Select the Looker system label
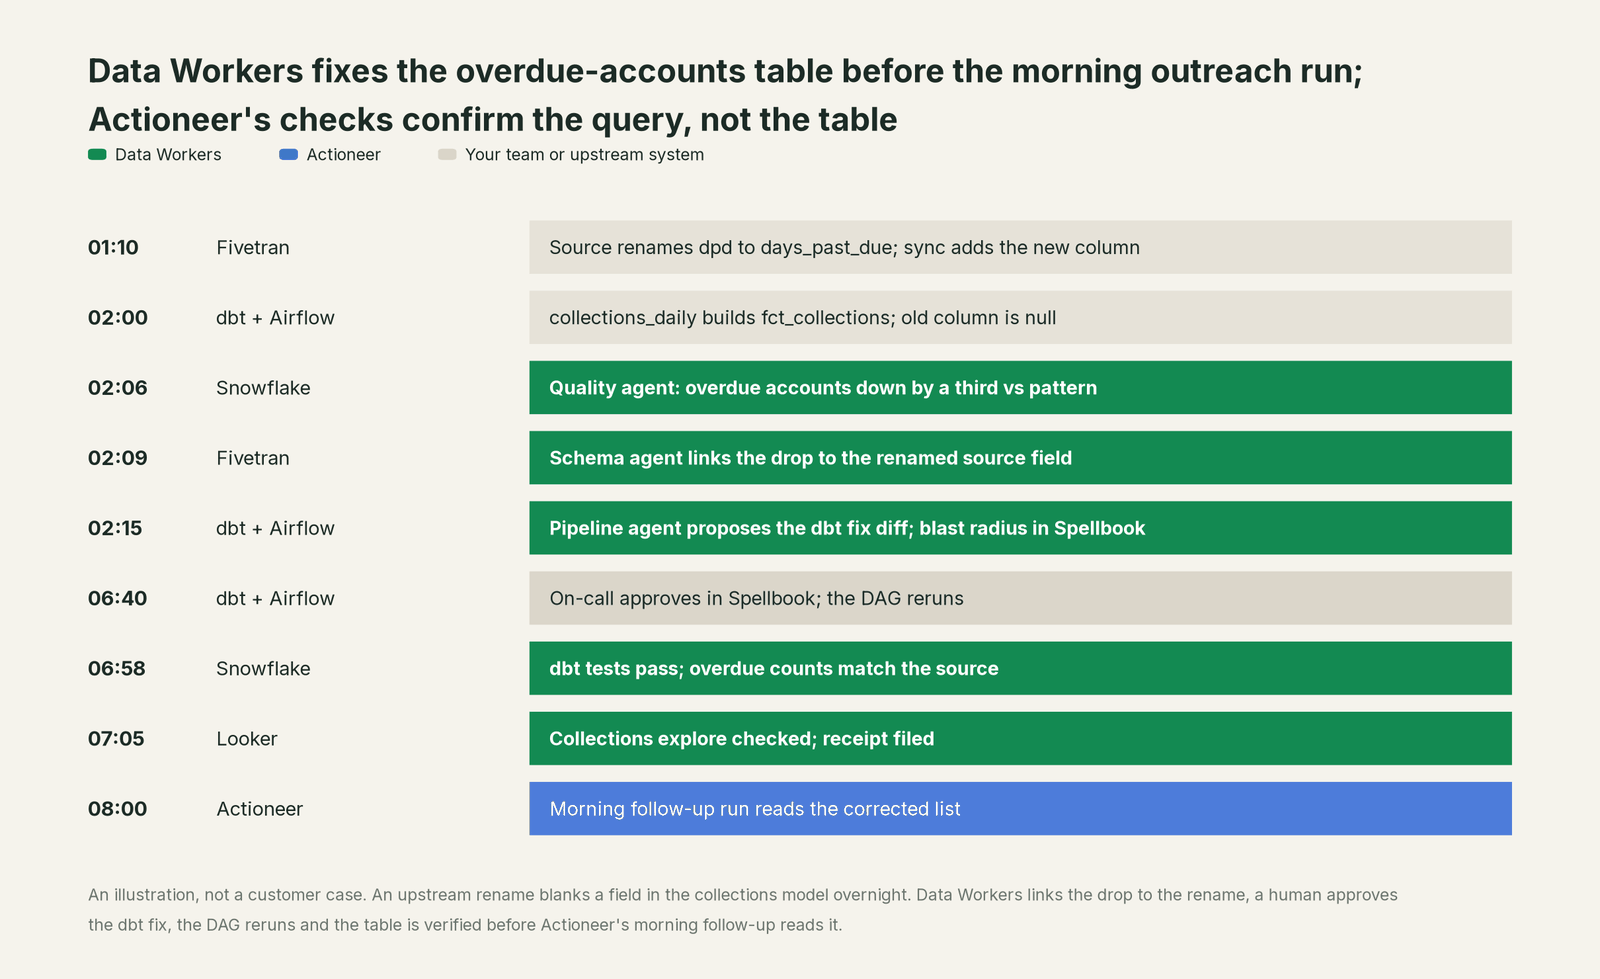The height and width of the screenshot is (979, 1600). (x=247, y=739)
